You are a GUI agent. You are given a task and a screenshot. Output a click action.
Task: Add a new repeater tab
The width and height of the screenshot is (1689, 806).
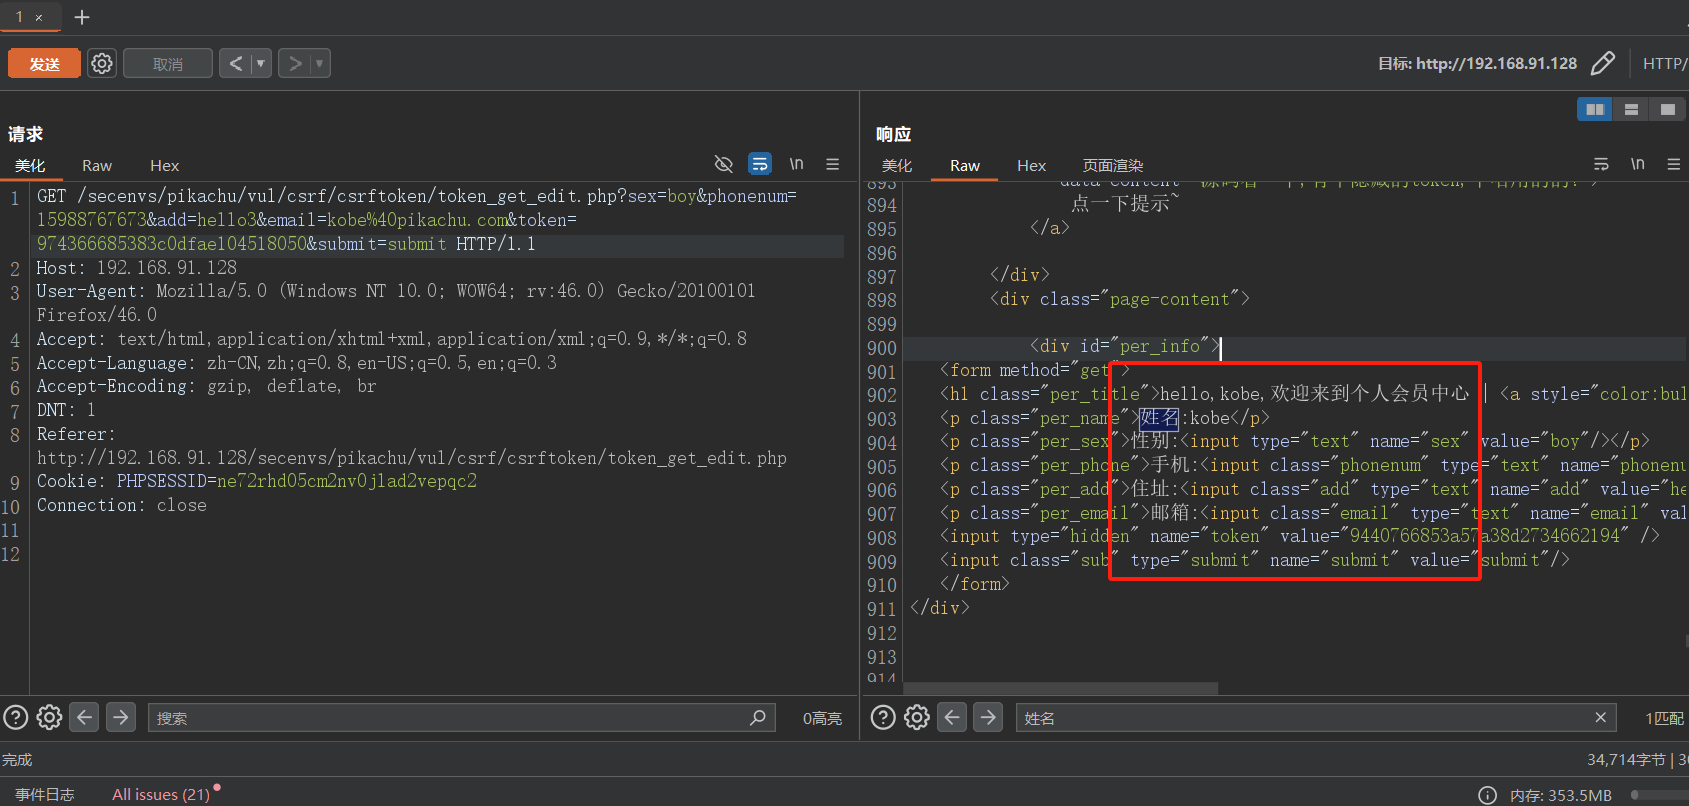point(82,17)
